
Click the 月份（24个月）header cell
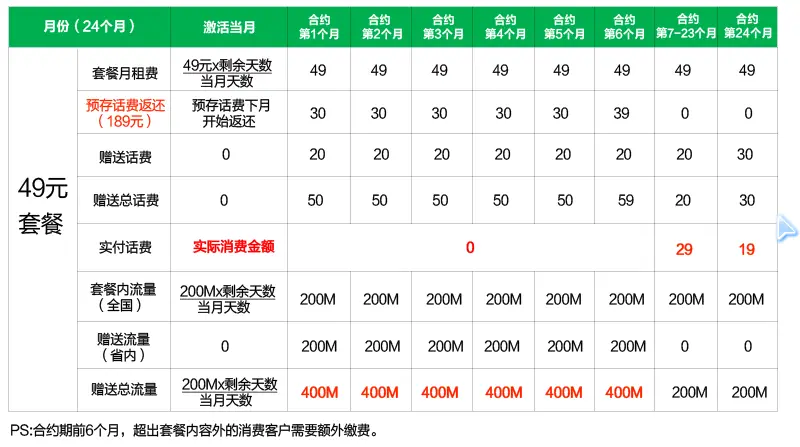[x=90, y=26]
